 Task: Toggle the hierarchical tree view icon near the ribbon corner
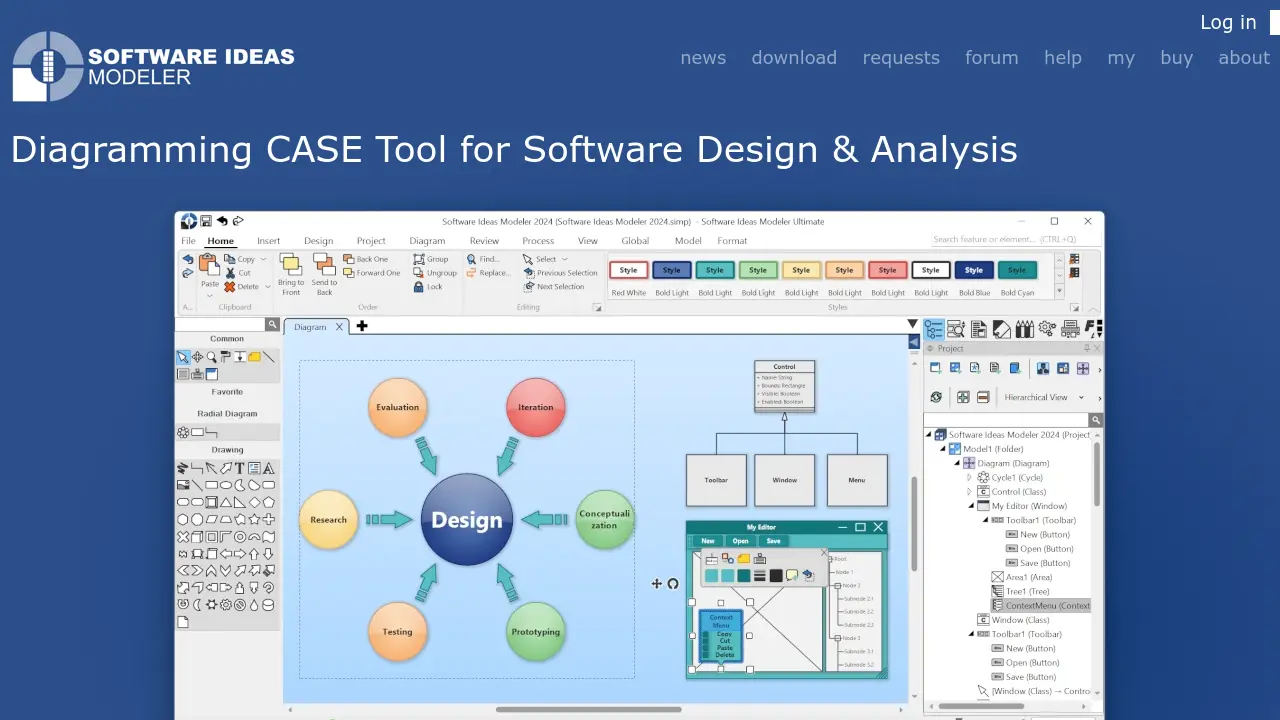click(x=934, y=328)
